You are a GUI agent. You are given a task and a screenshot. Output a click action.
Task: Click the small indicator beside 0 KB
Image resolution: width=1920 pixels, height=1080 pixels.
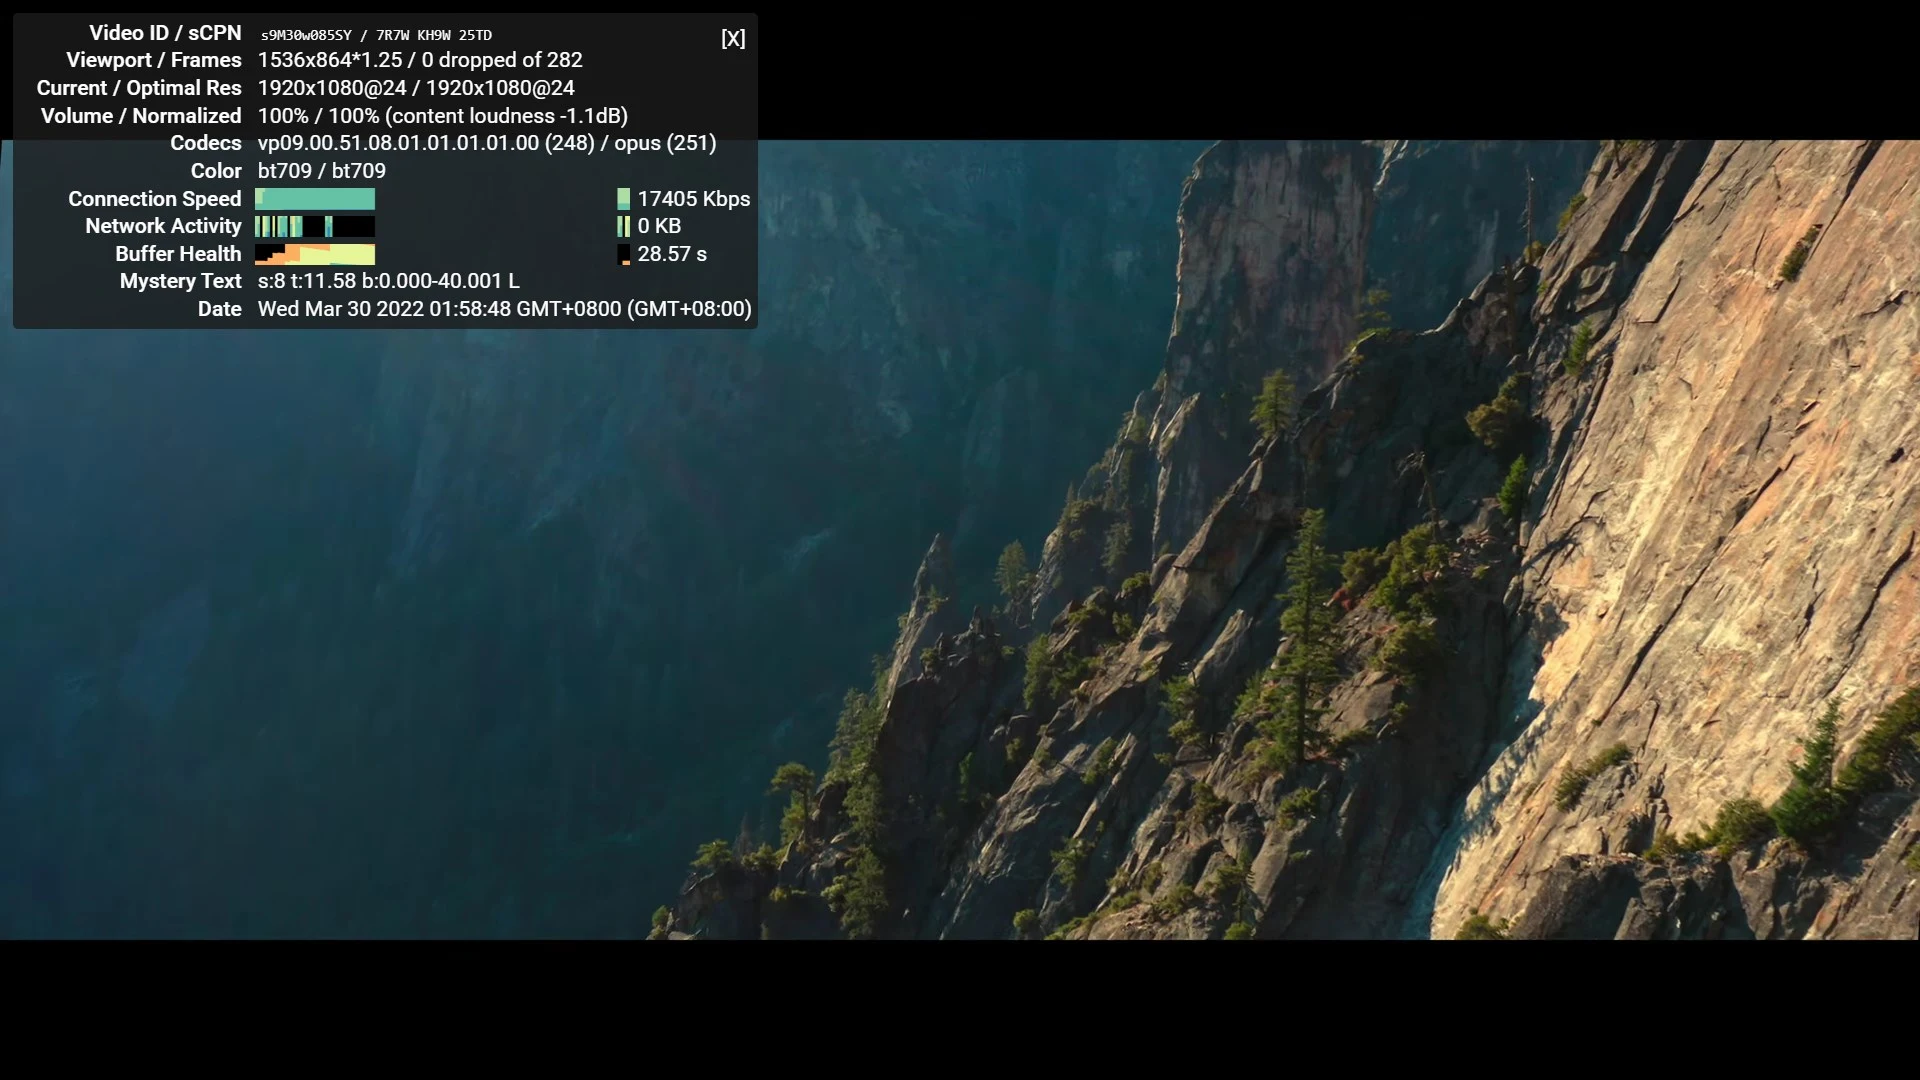coord(624,227)
